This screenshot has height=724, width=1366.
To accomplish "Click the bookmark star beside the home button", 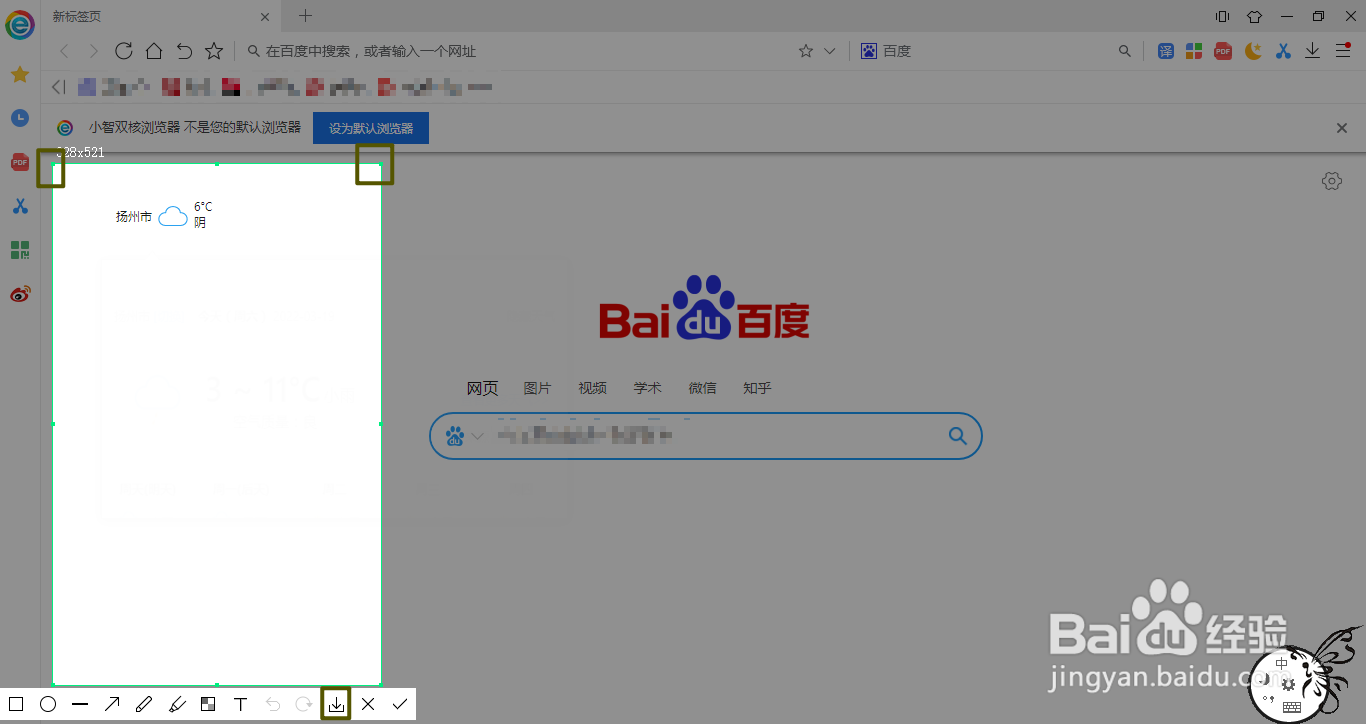I will coord(214,51).
